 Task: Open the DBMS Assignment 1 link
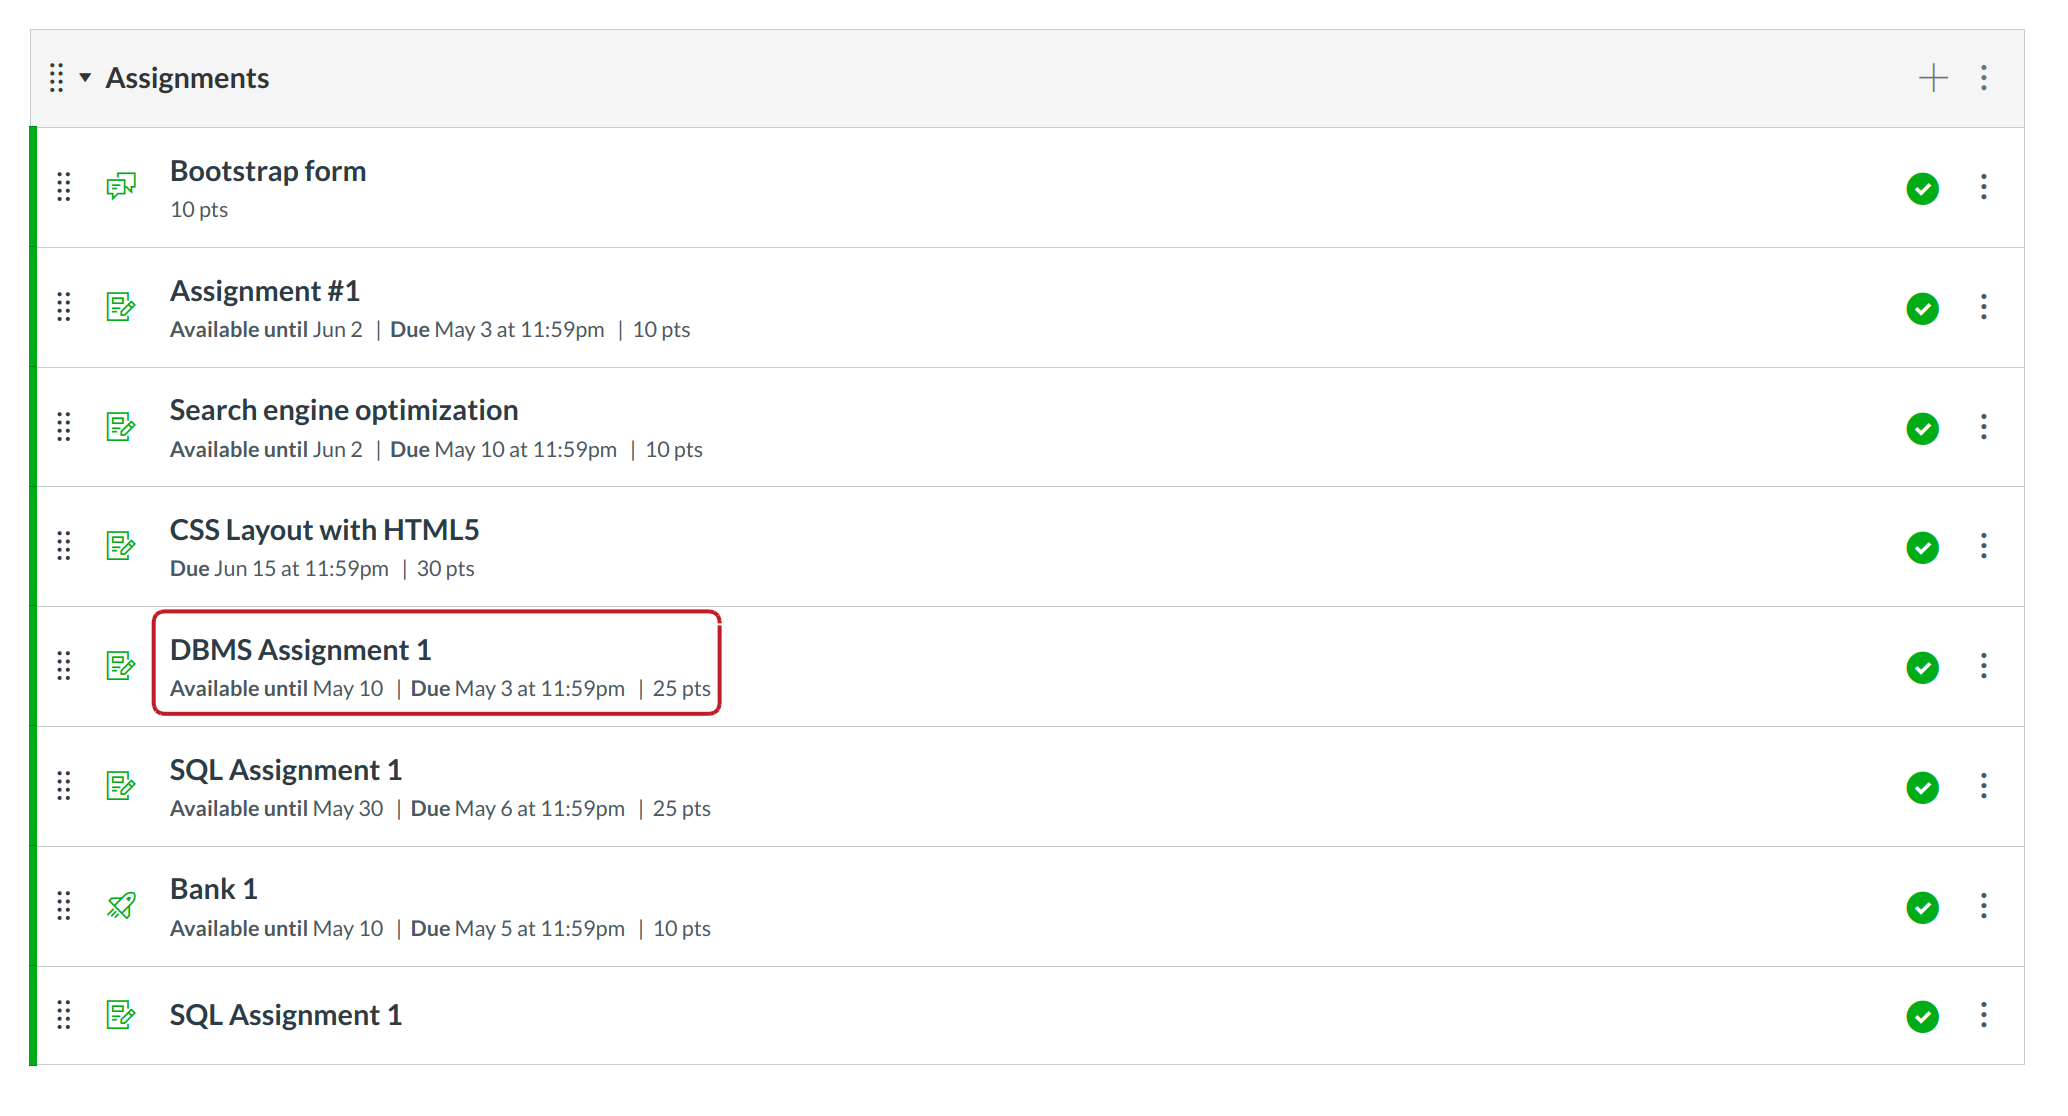tap(300, 650)
